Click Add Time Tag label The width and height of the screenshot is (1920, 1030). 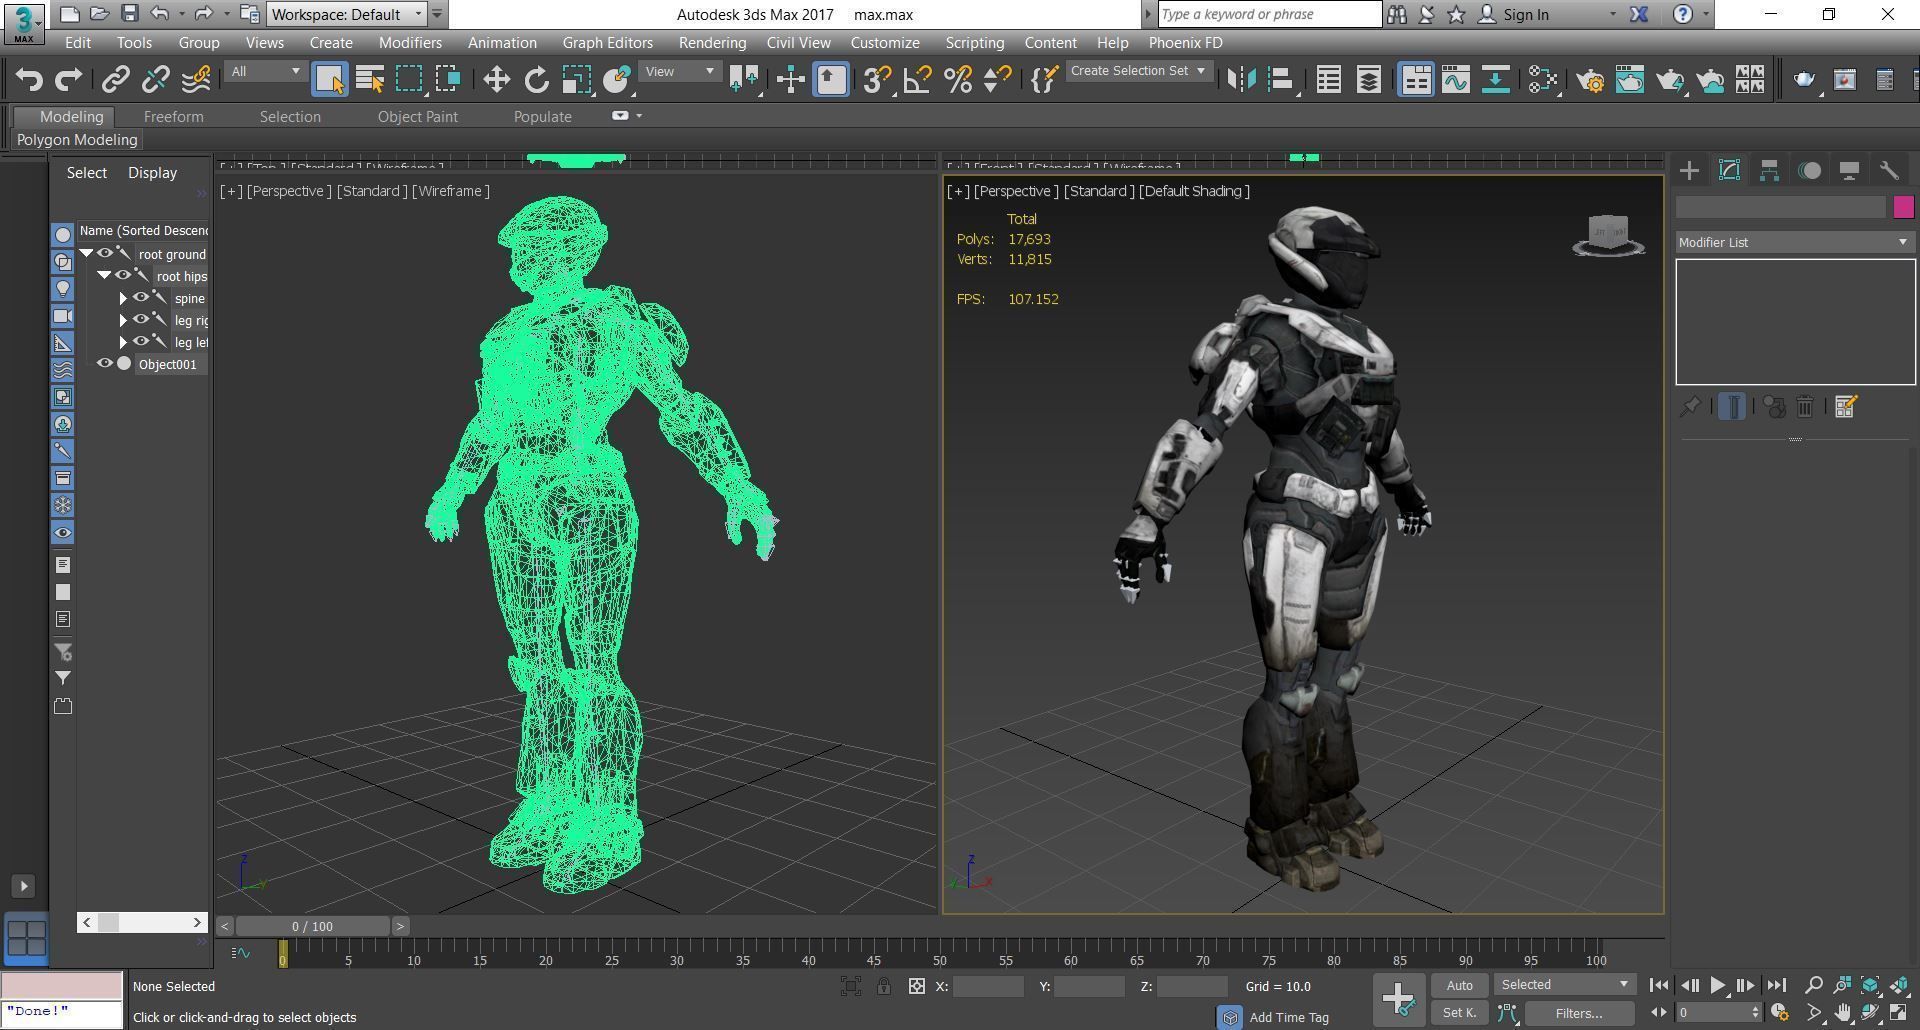point(1289,1018)
